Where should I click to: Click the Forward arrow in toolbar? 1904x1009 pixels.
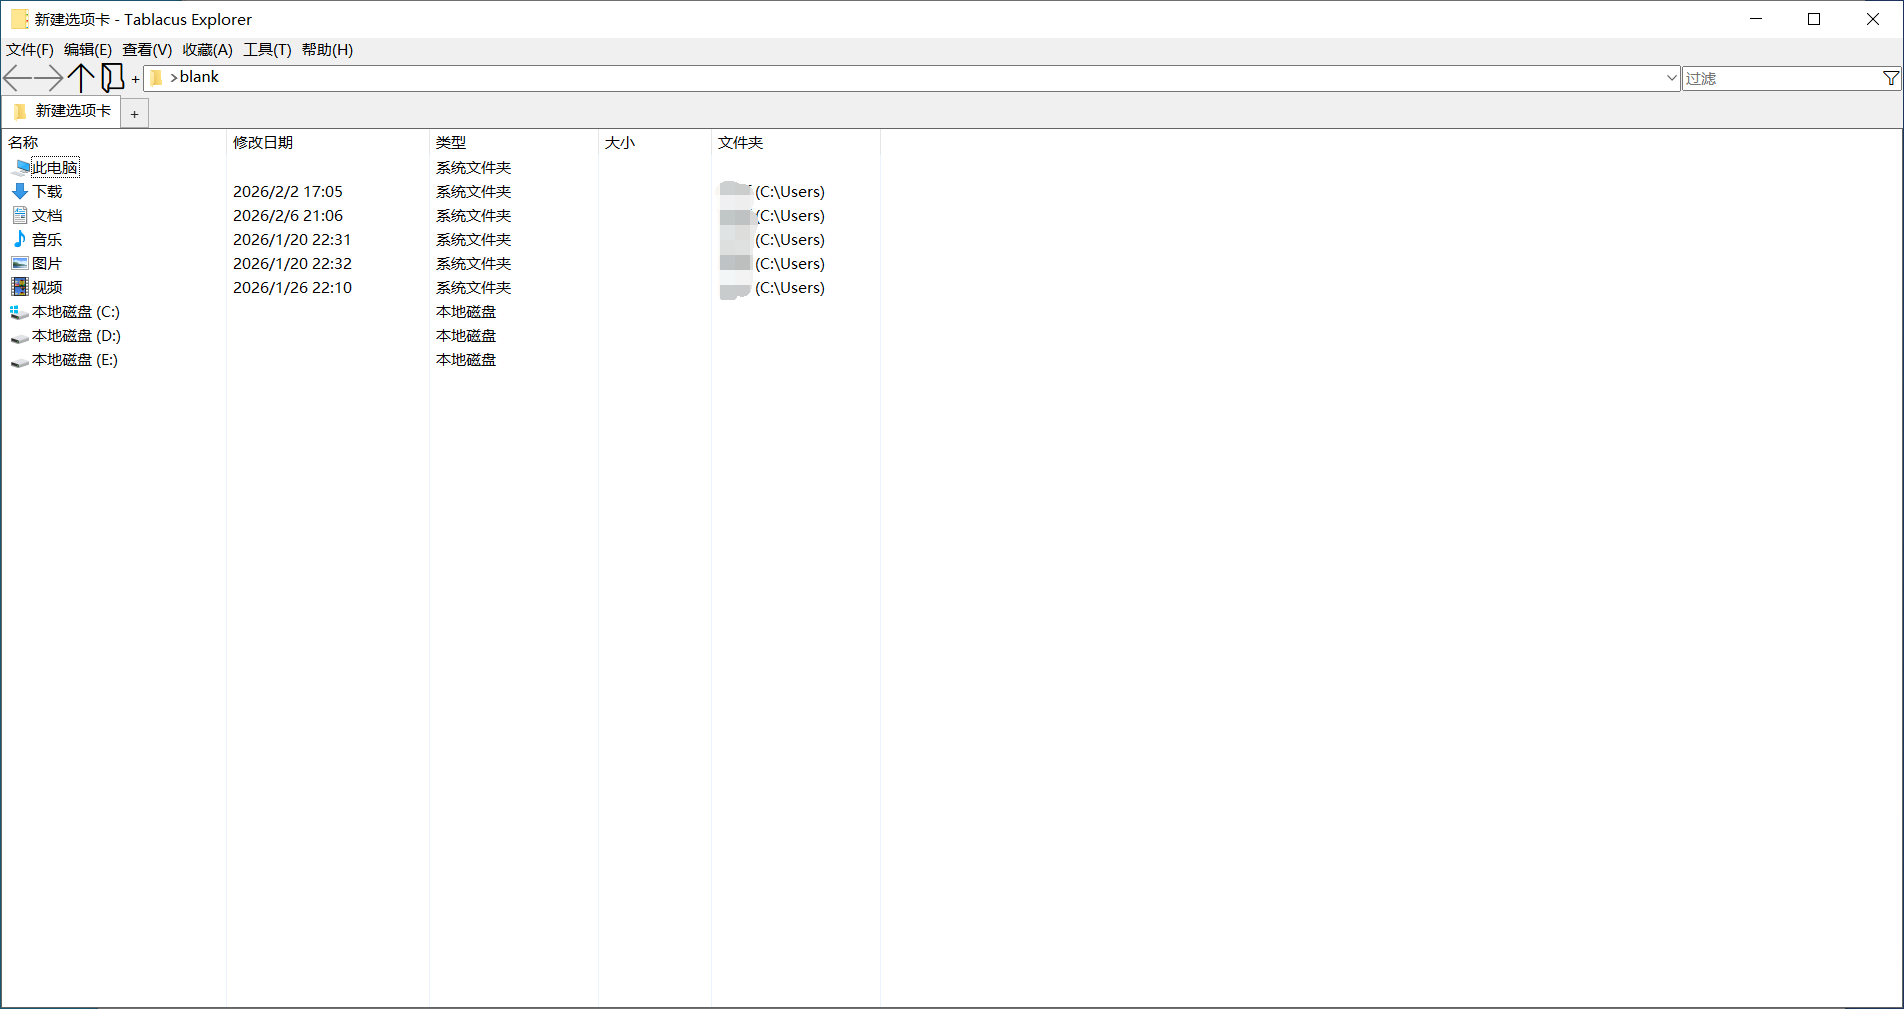(48, 77)
